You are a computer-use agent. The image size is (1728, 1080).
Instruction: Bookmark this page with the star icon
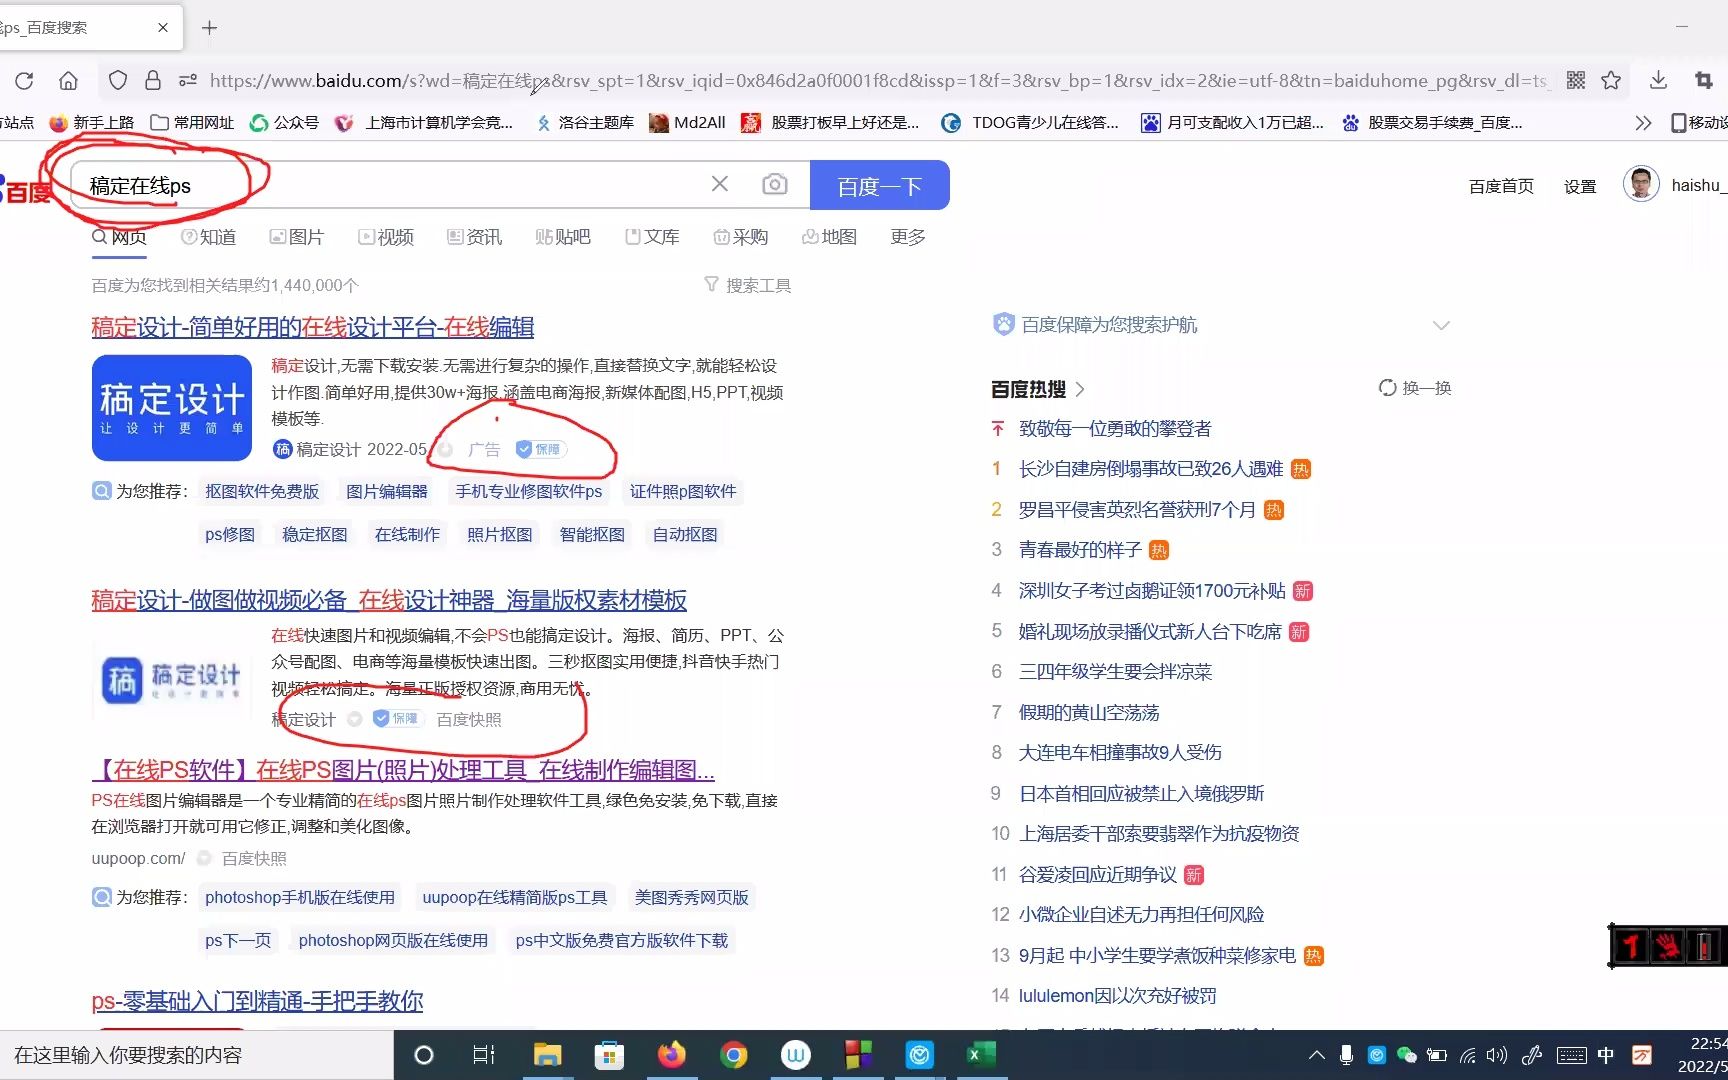(1611, 81)
